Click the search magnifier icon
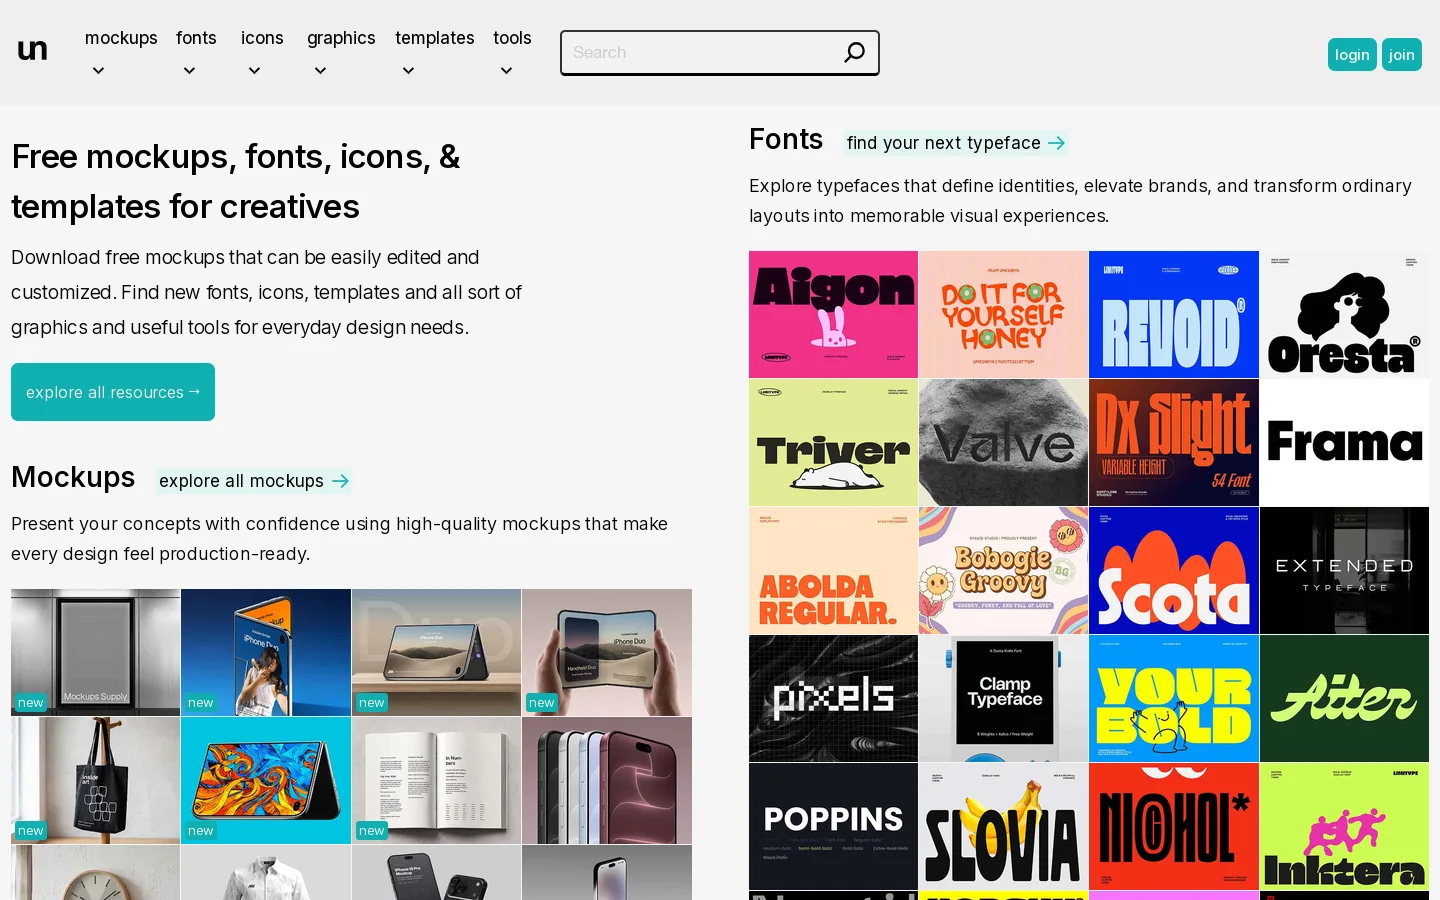This screenshot has height=900, width=1440. pyautogui.click(x=854, y=52)
